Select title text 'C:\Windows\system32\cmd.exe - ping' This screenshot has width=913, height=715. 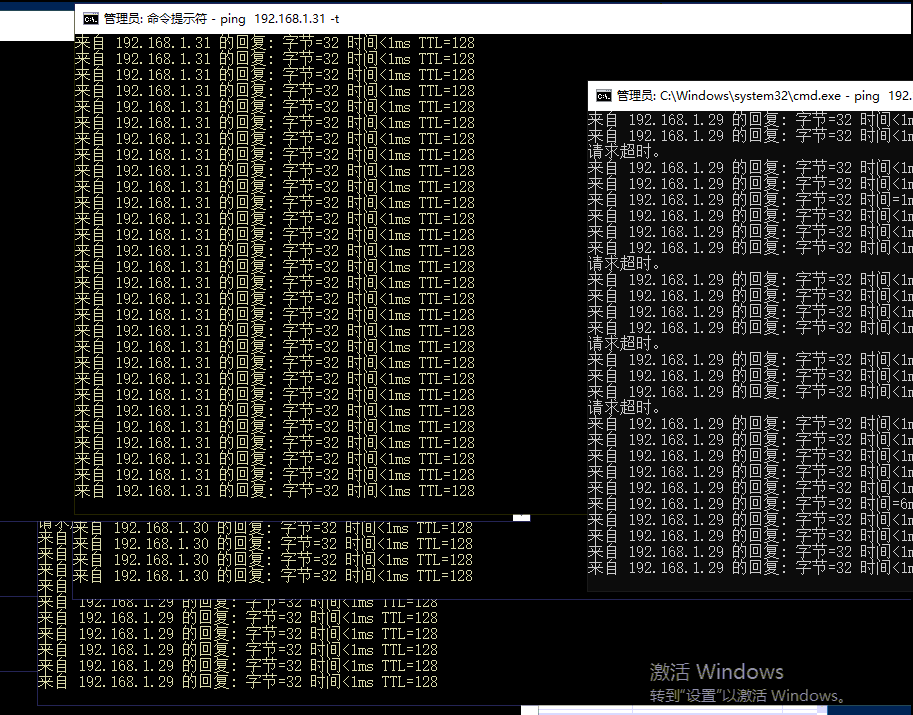tap(769, 96)
